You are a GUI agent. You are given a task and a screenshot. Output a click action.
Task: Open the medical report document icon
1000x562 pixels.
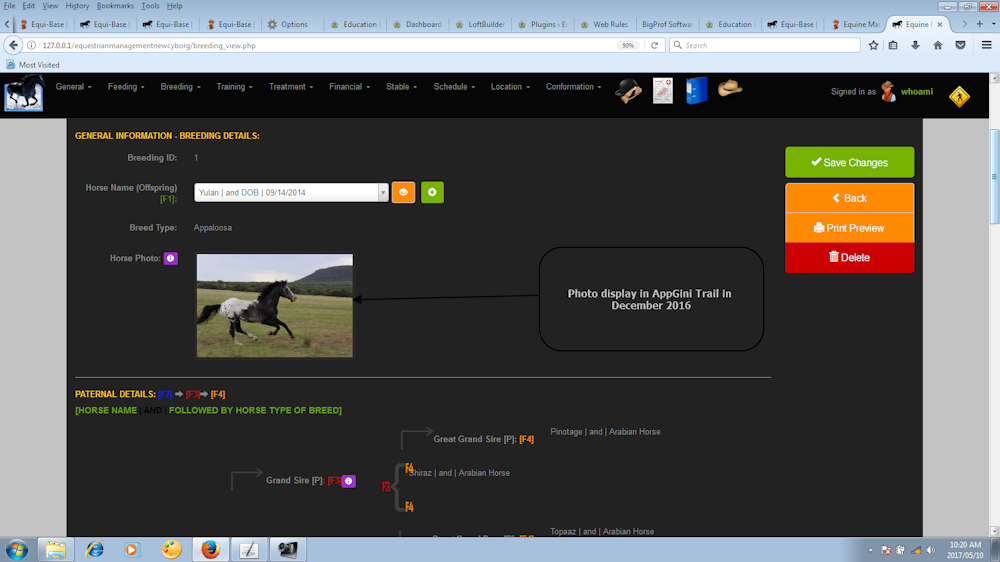pos(663,91)
